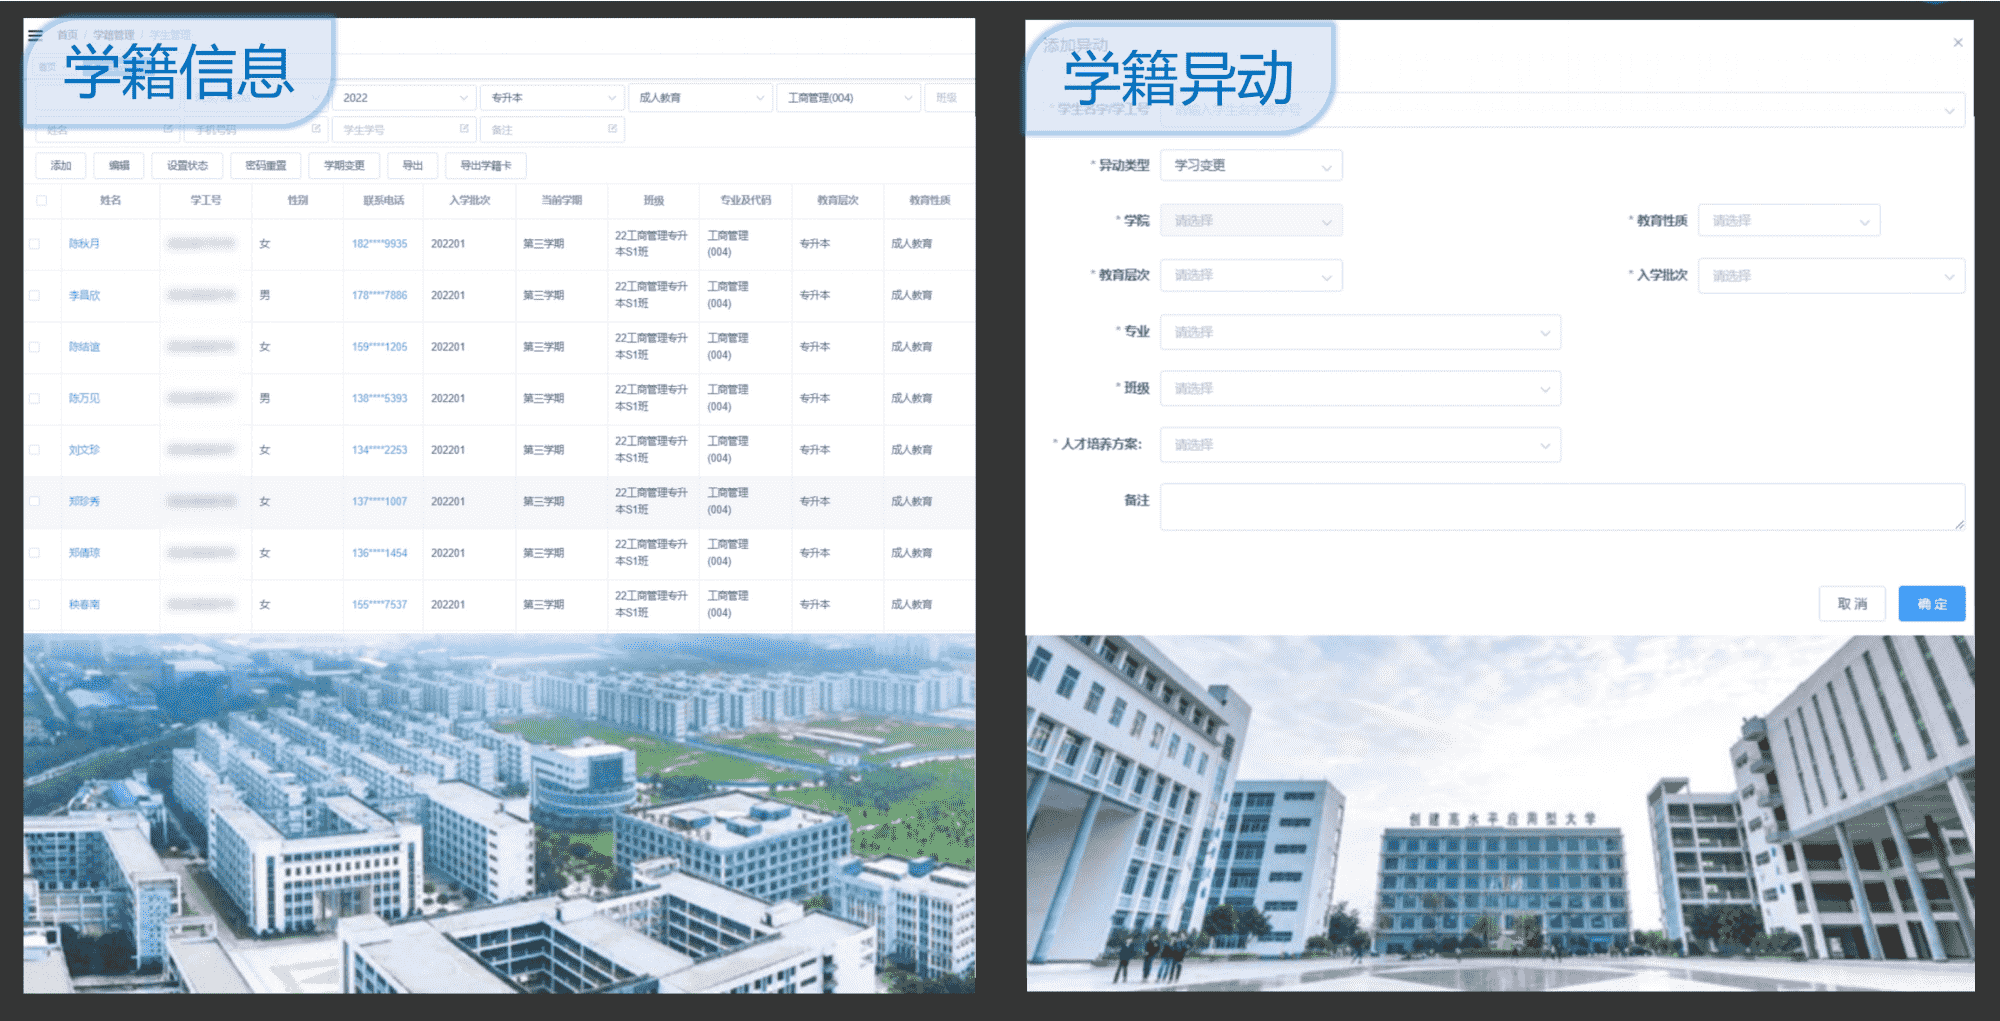2000x1021 pixels.
Task: Open the 专业 dropdown in dialog
Action: [x=1360, y=332]
